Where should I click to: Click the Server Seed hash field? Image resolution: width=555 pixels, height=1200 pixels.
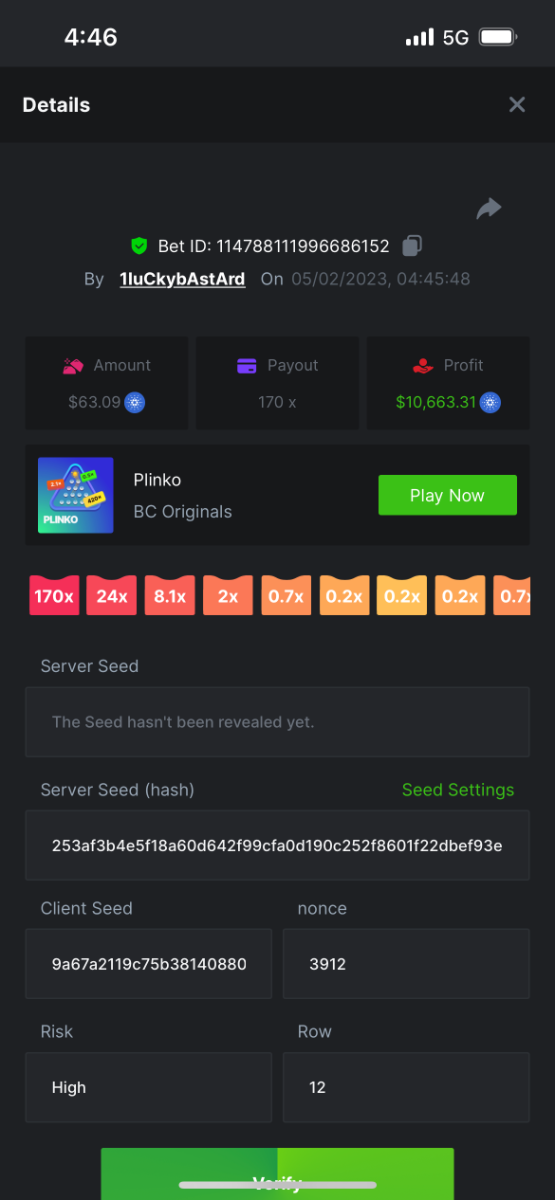click(x=277, y=845)
